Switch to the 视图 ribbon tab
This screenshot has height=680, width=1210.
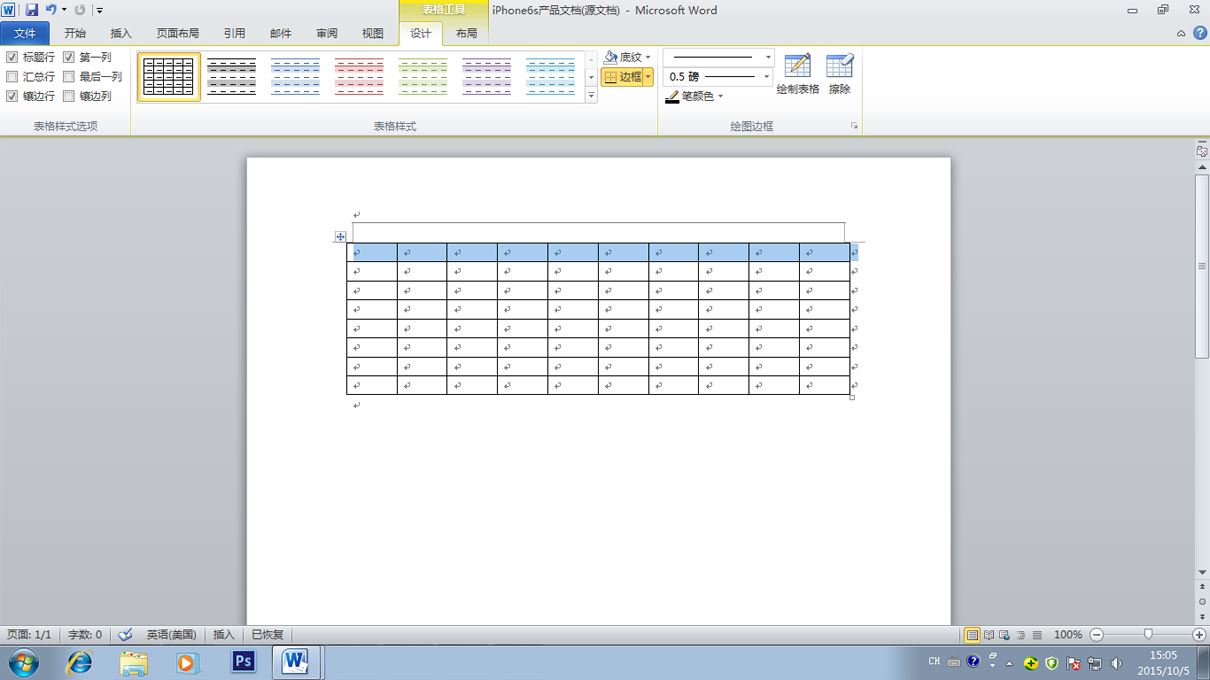(373, 33)
